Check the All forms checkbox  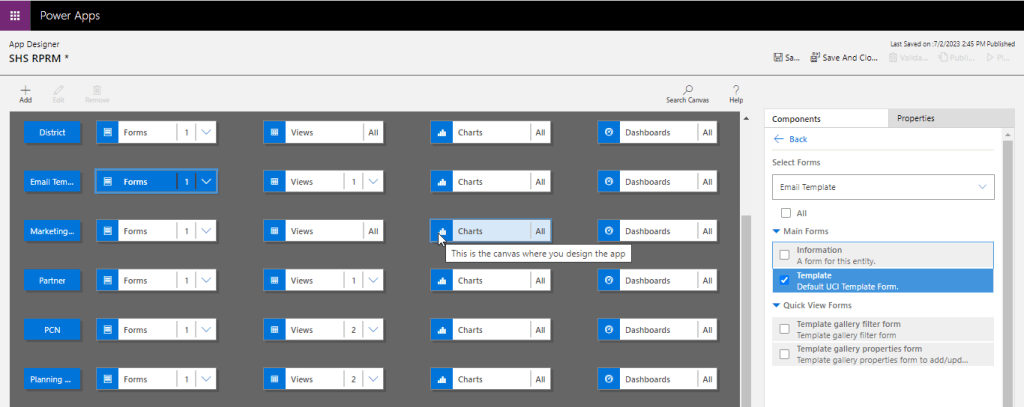click(x=786, y=213)
